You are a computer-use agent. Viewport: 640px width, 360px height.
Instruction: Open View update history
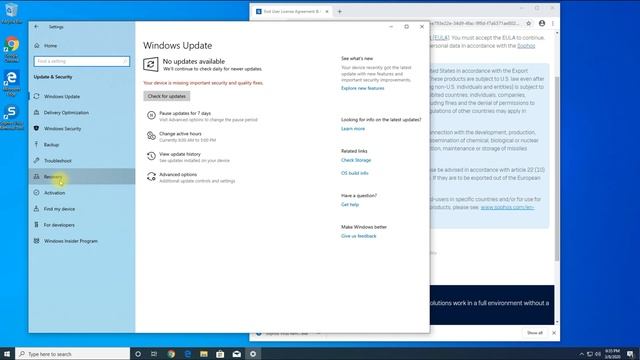[180, 154]
